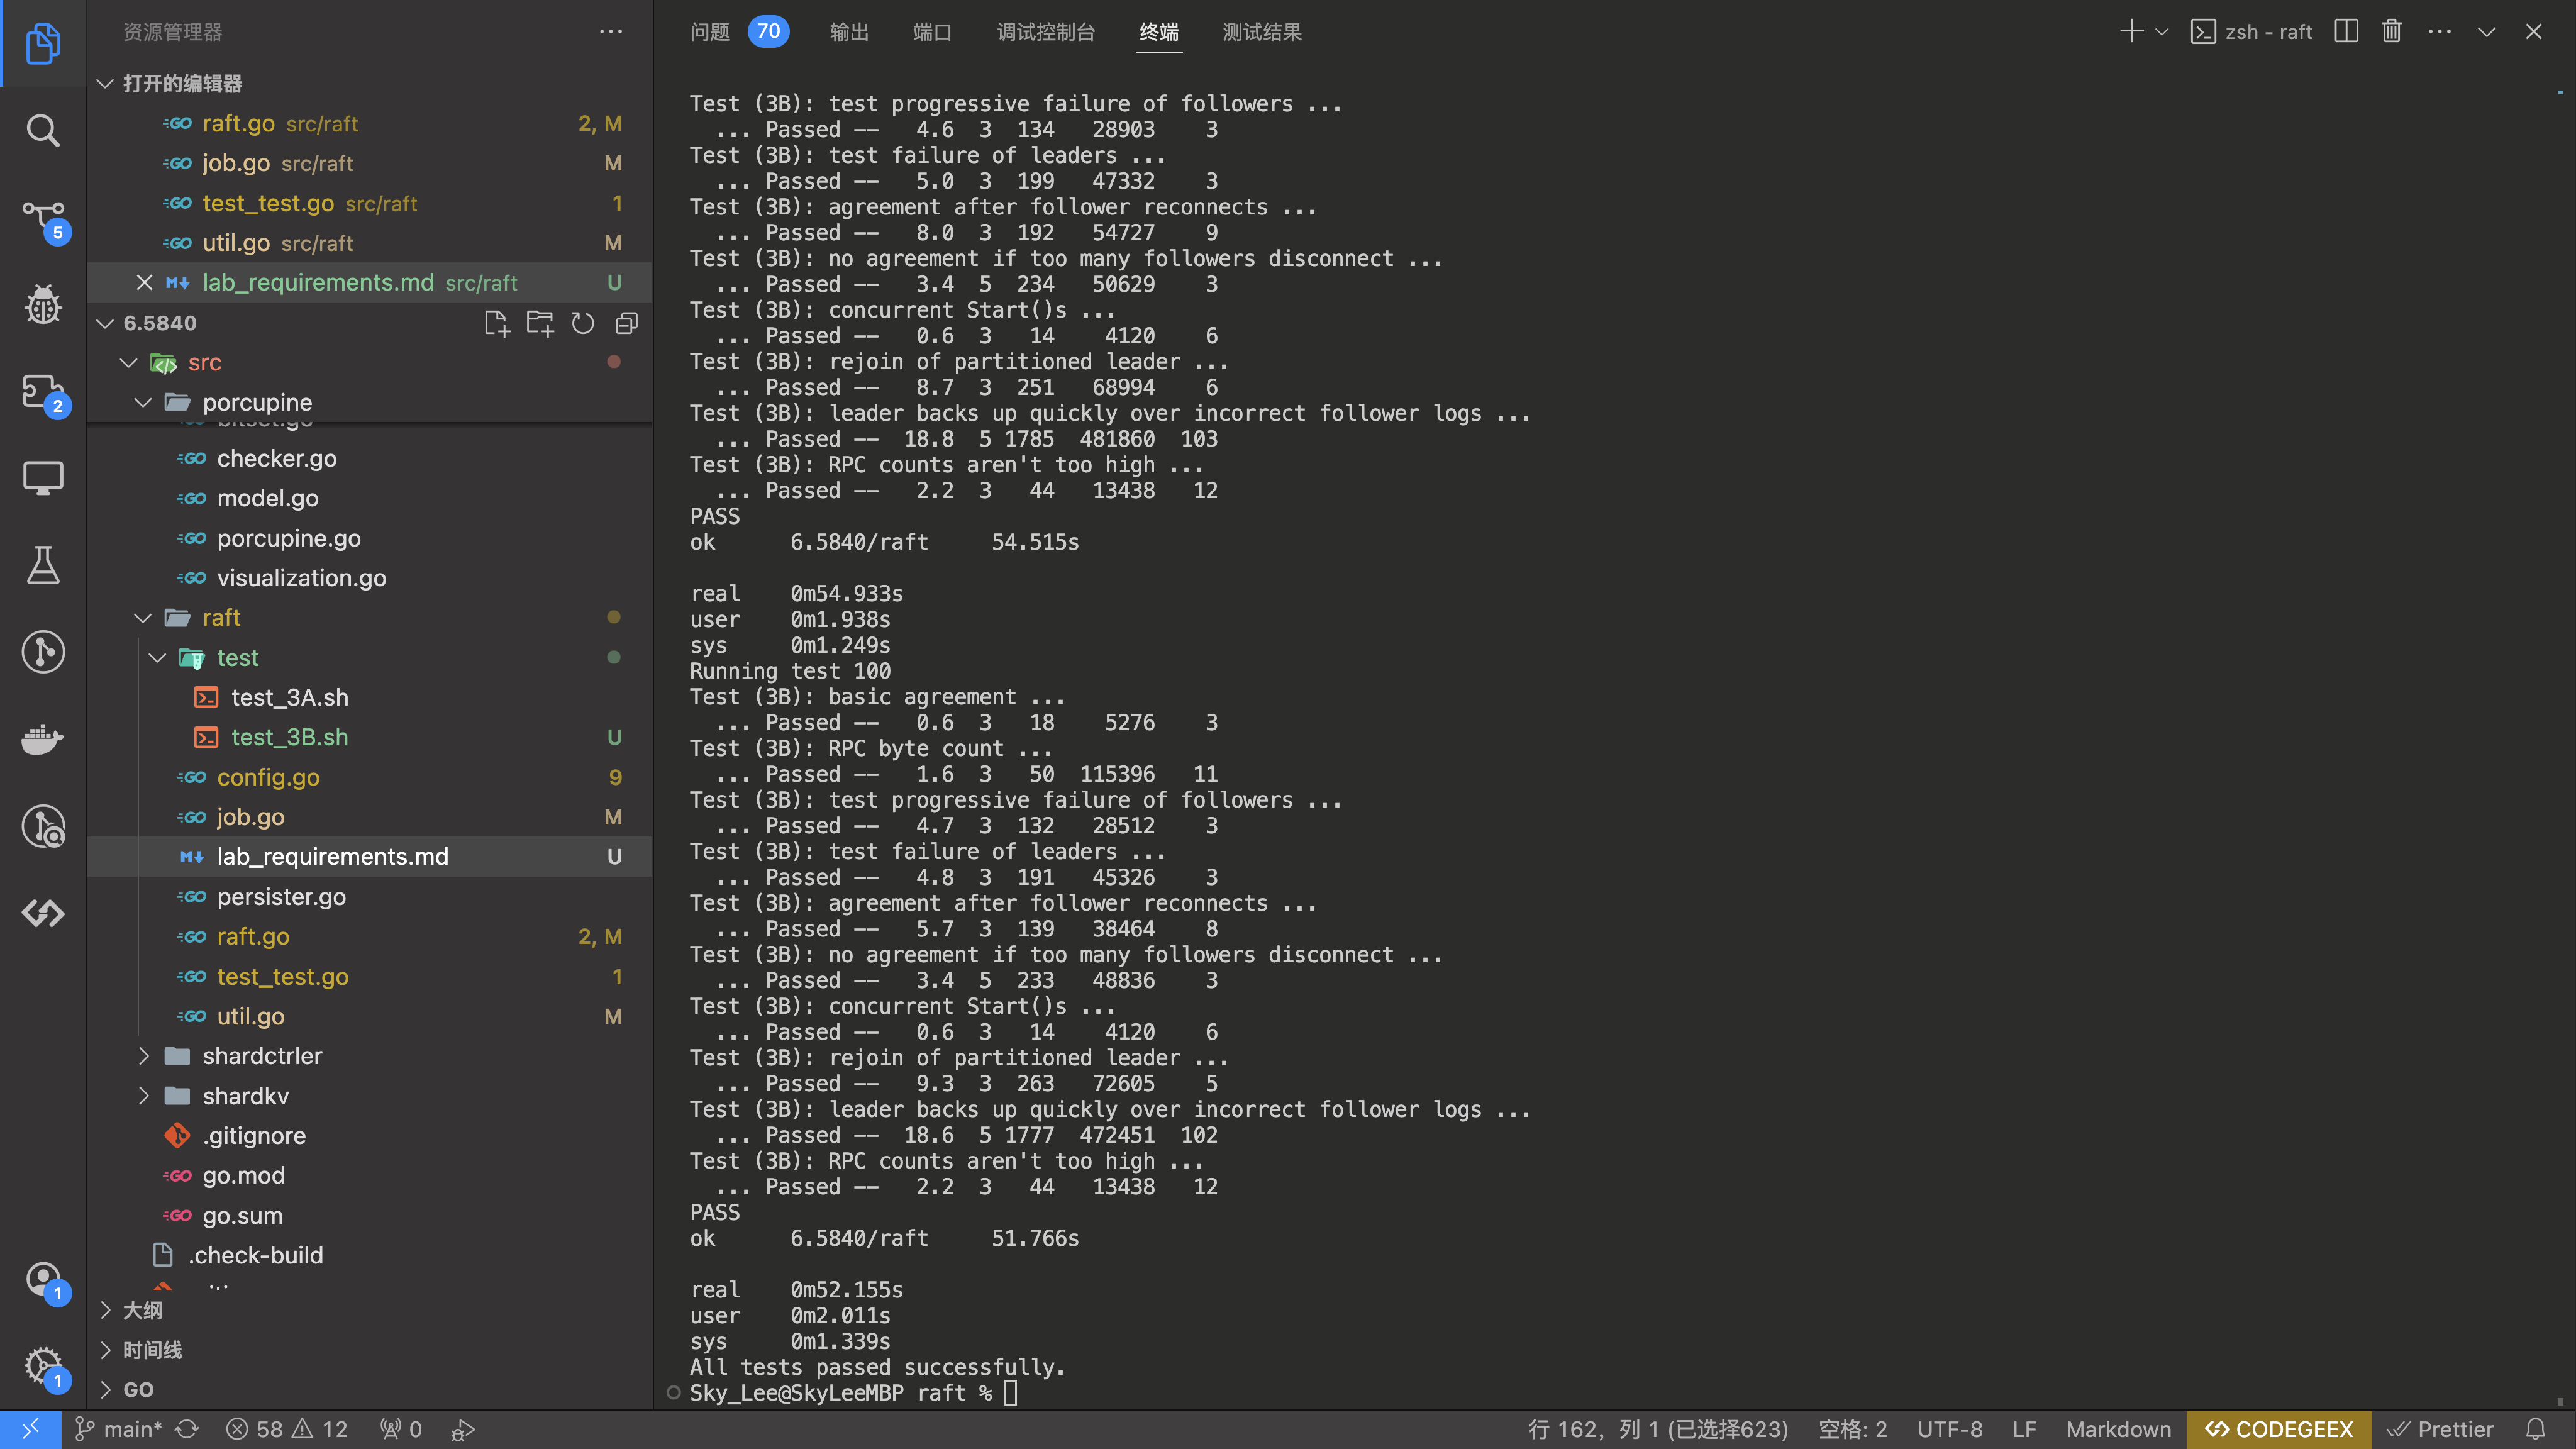Click the new file icon in explorer header
The height and width of the screenshot is (1449, 2576).
496,323
